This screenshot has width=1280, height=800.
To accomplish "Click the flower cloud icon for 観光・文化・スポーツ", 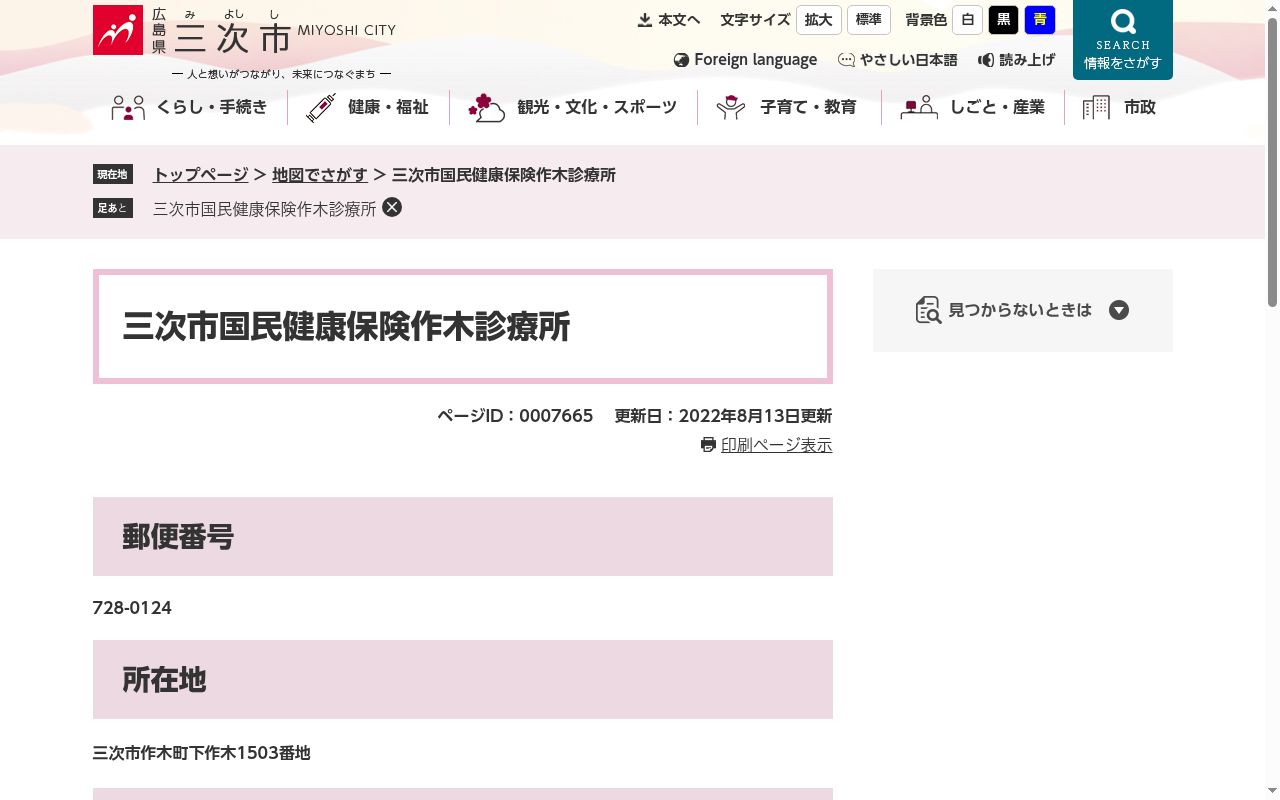I will (486, 108).
